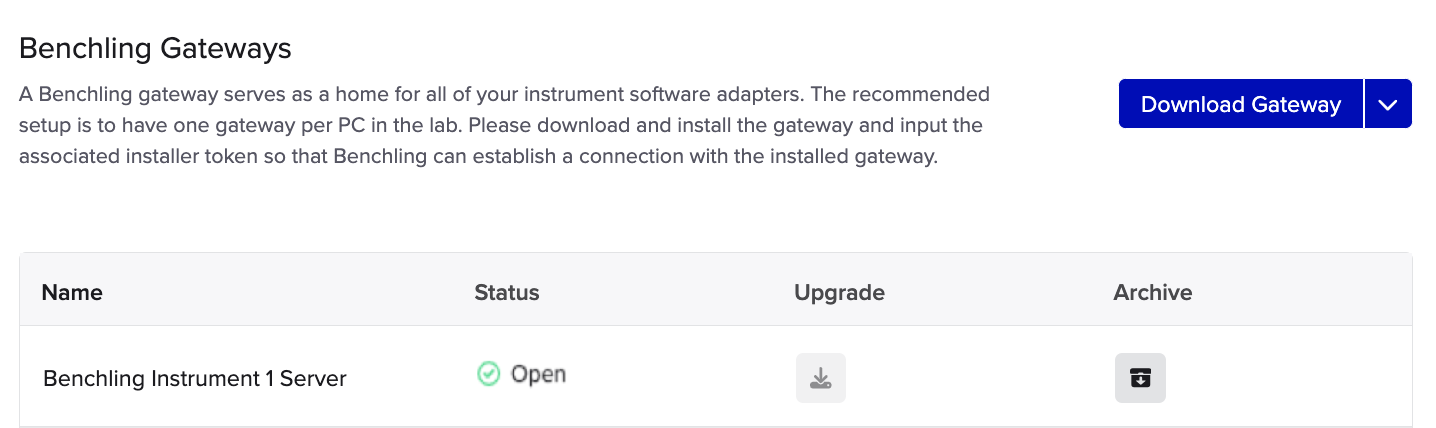Click the Download Gateway button
The image size is (1436, 428).
coord(1240,104)
